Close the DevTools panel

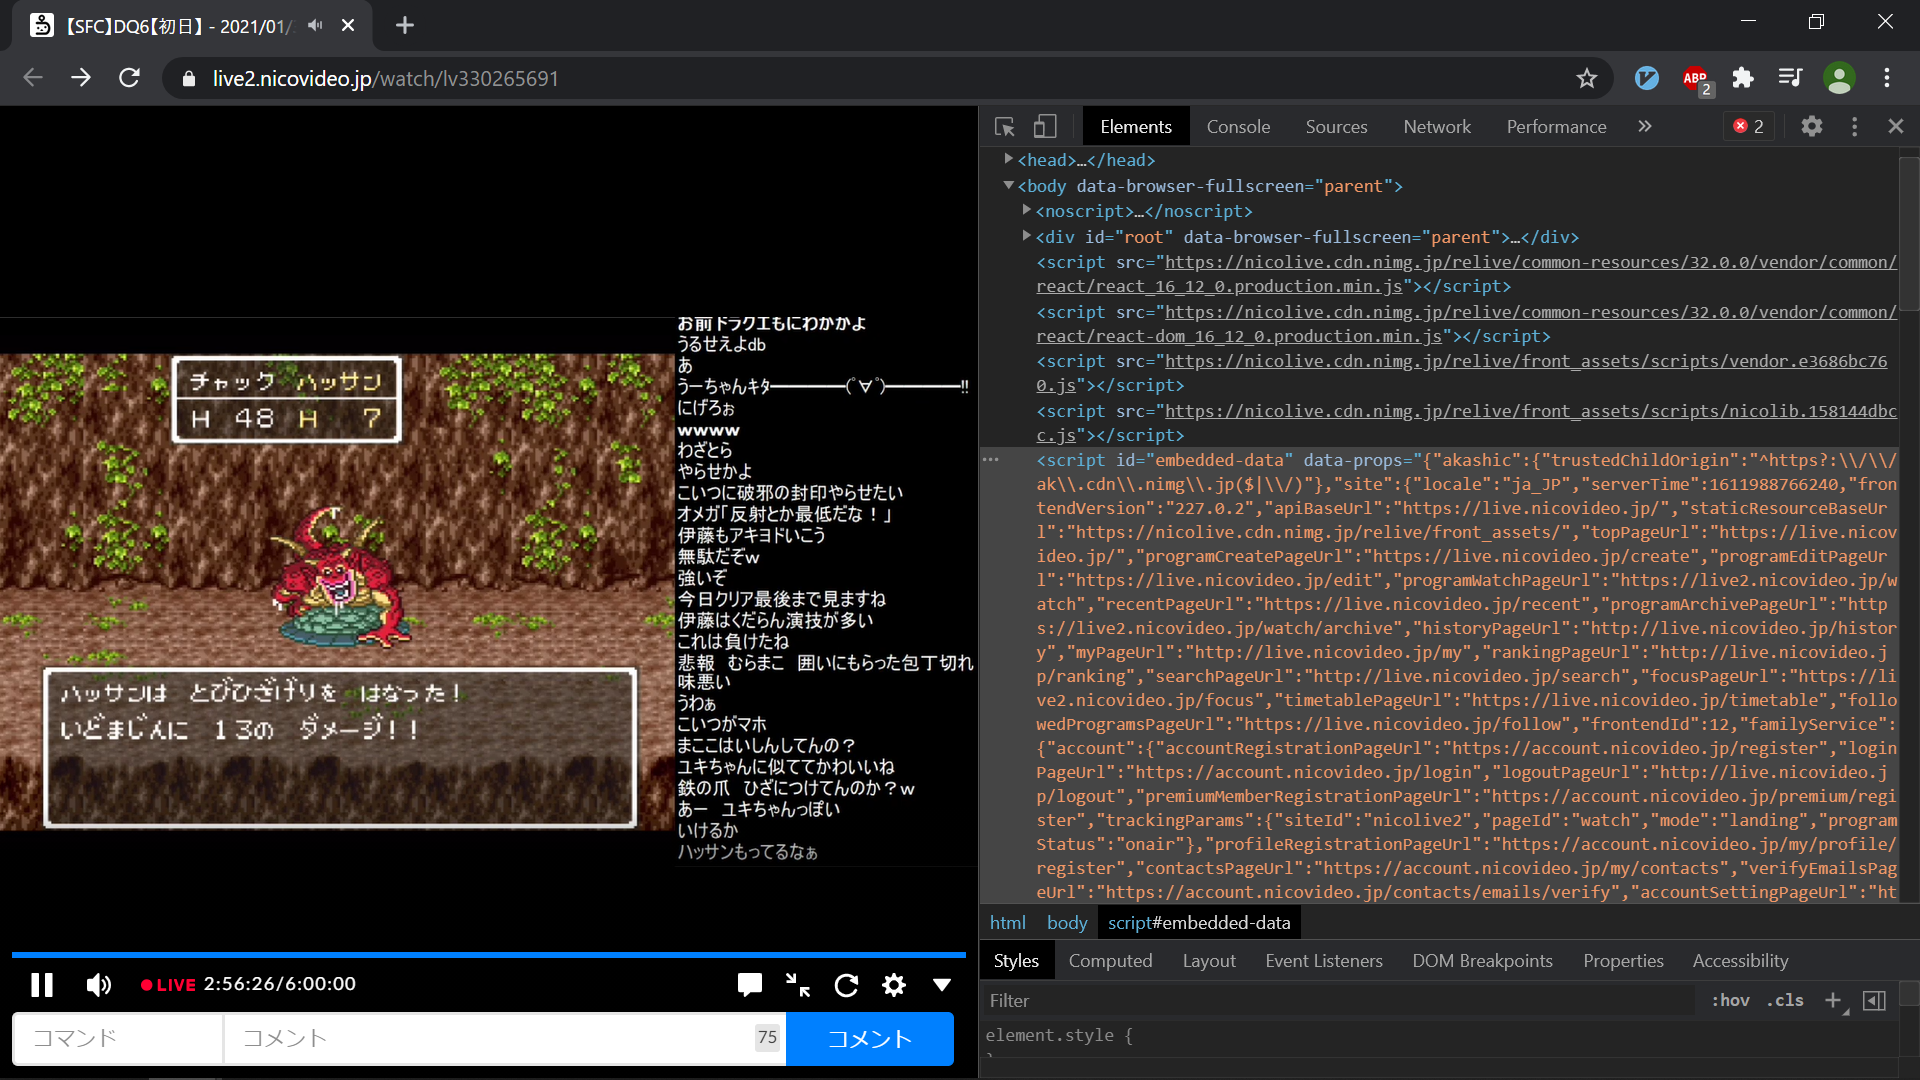(x=1896, y=127)
